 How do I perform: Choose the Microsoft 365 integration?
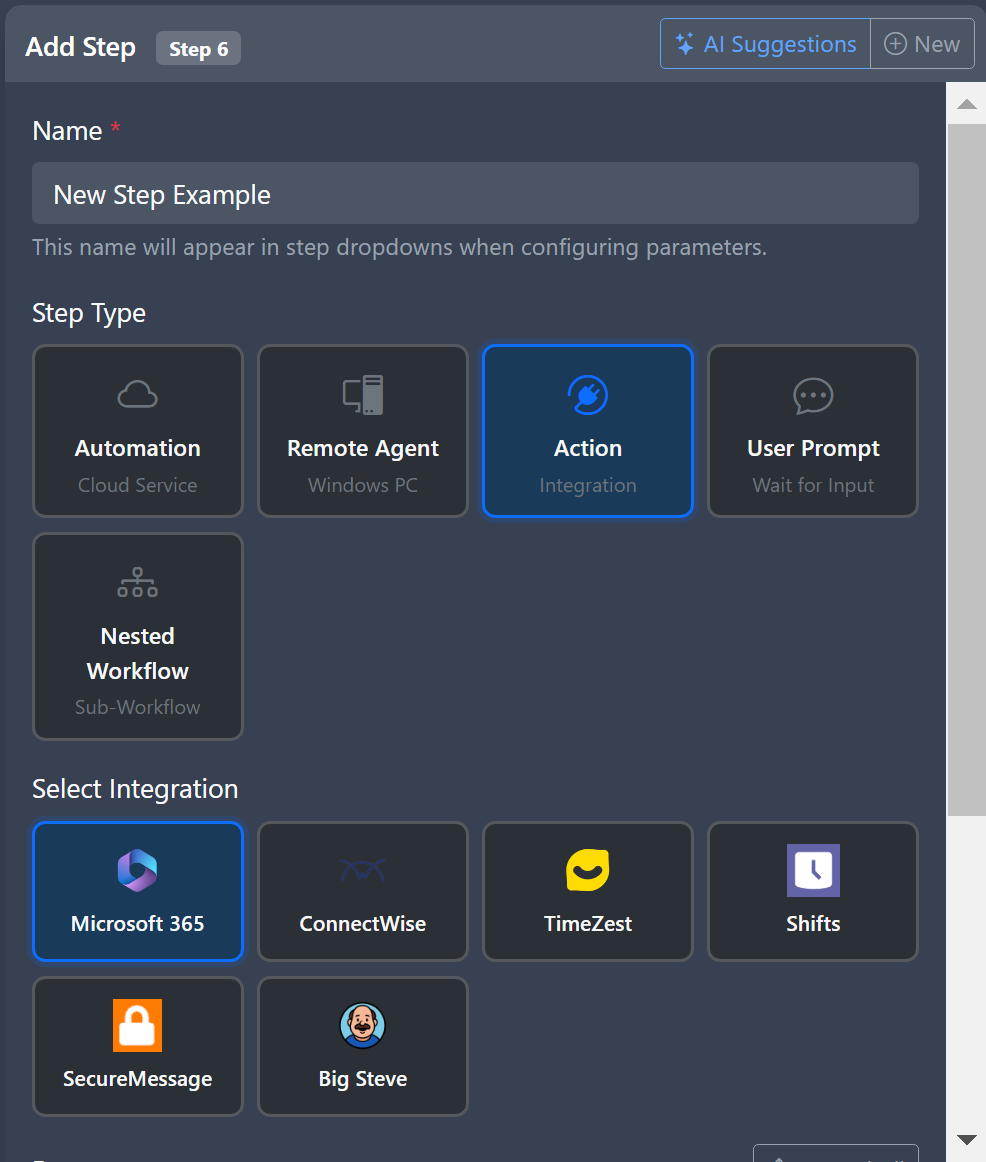point(138,891)
